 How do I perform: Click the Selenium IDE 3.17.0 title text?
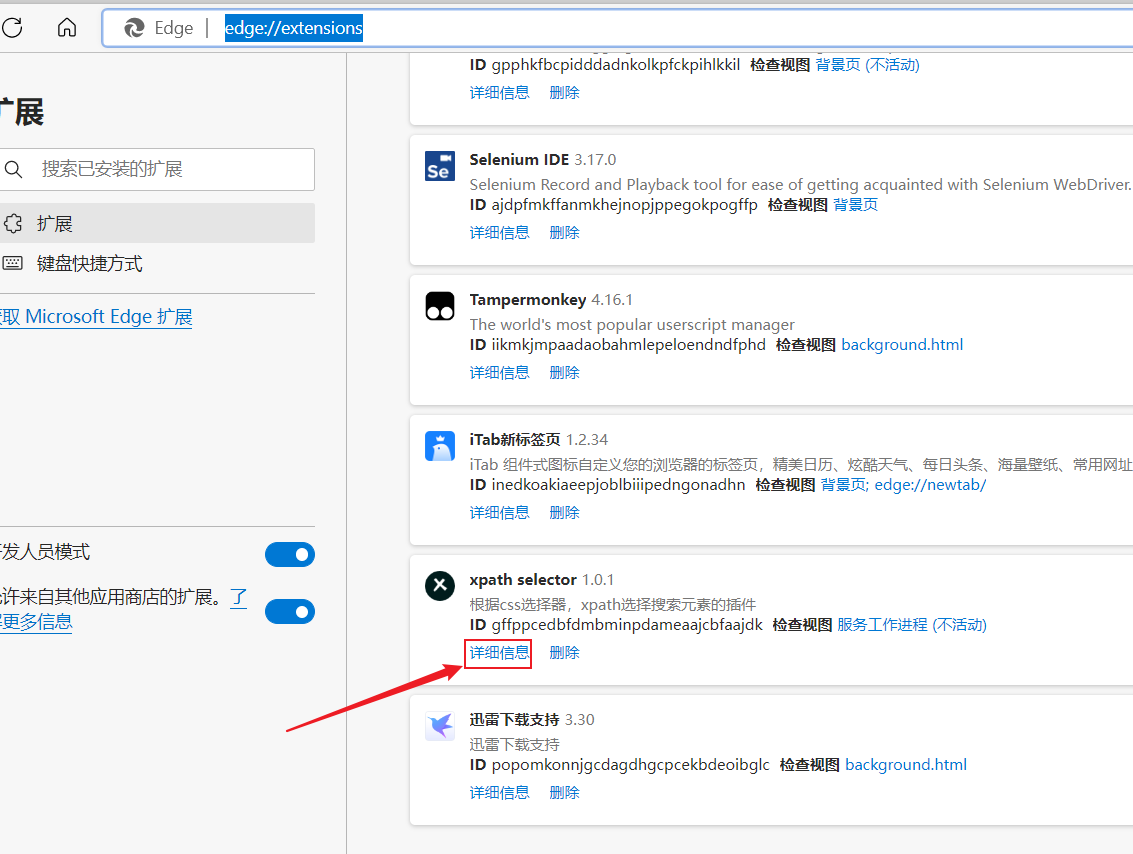543,160
